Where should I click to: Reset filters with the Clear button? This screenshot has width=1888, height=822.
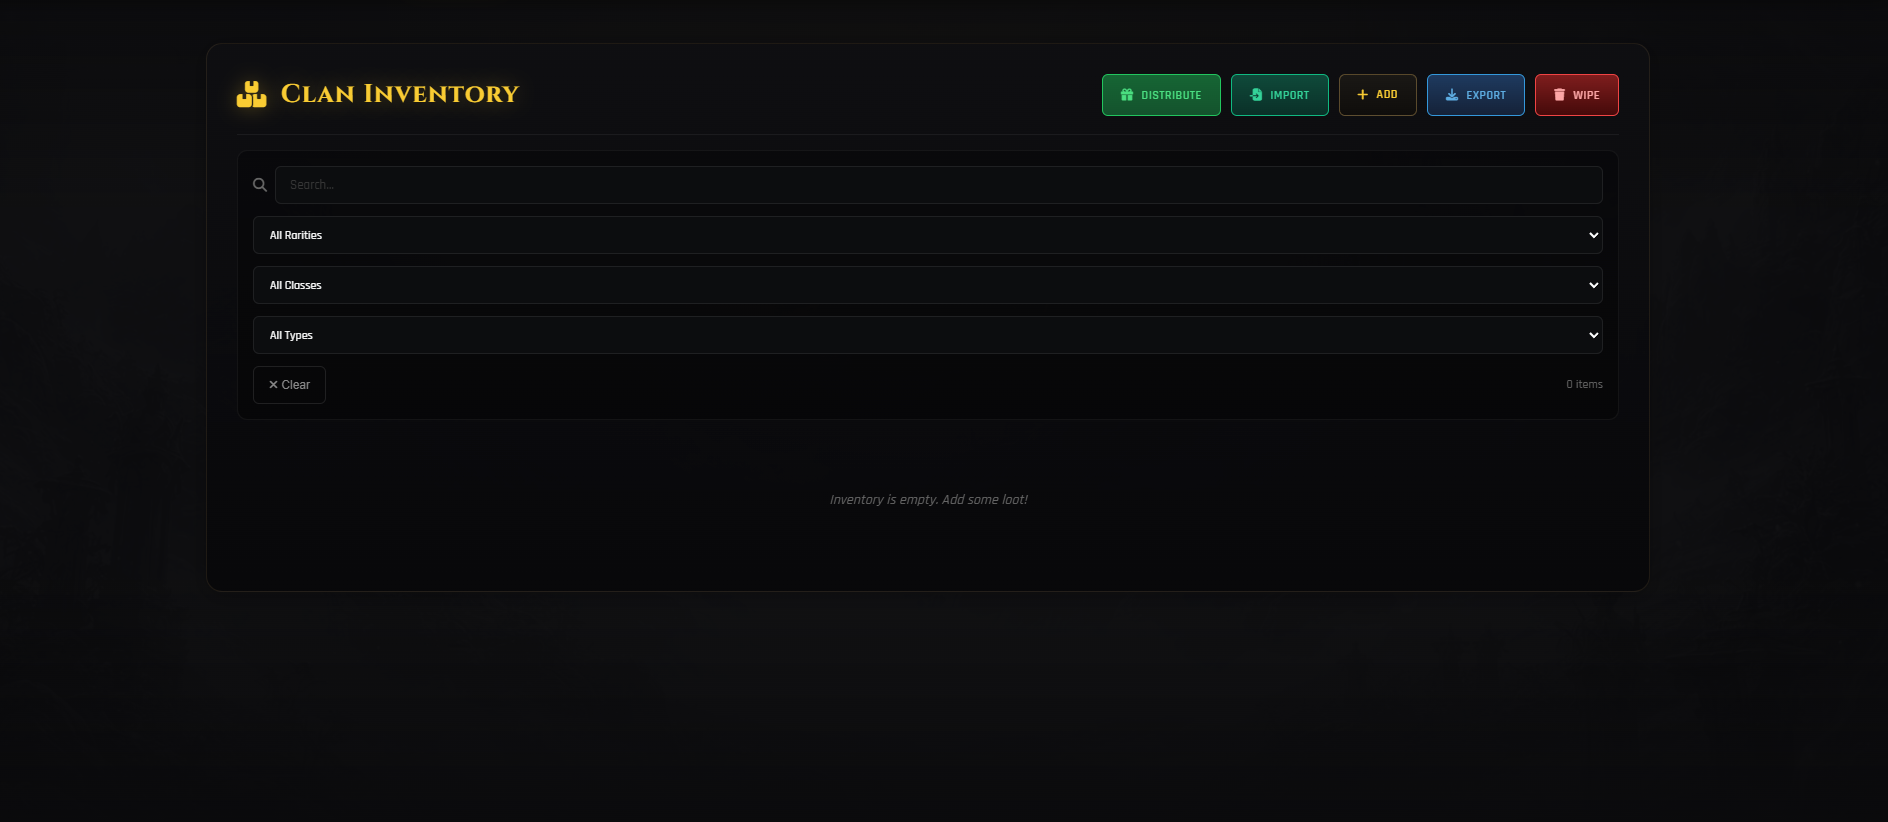pyautogui.click(x=290, y=385)
